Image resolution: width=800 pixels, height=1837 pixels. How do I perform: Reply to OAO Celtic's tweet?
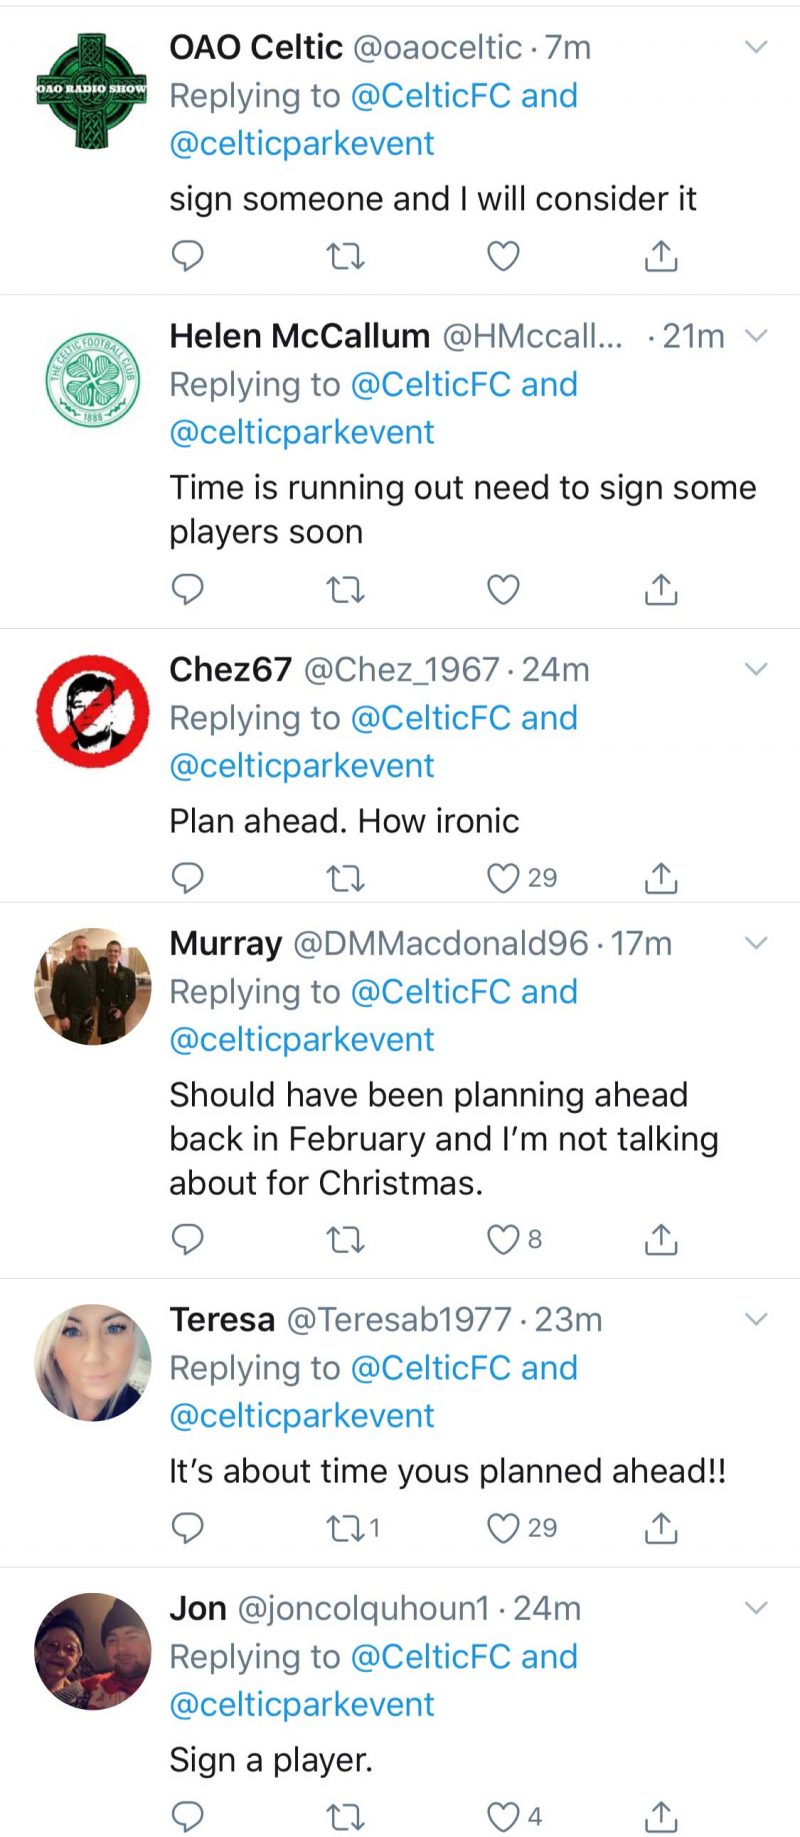point(188,256)
